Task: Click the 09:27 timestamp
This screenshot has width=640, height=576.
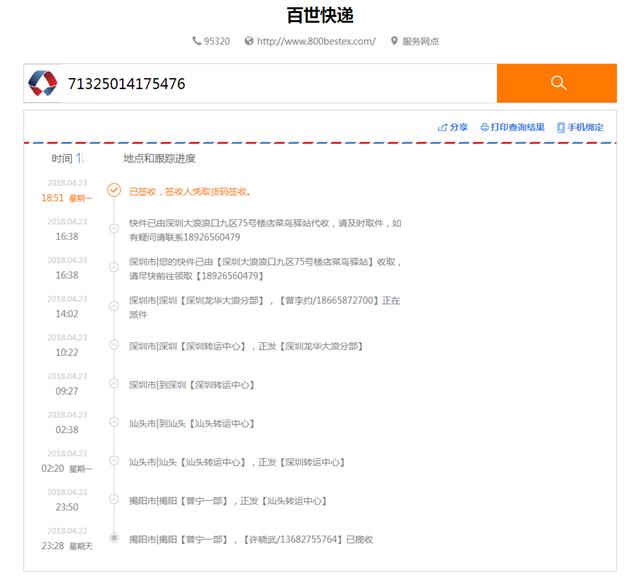Action: [67, 391]
